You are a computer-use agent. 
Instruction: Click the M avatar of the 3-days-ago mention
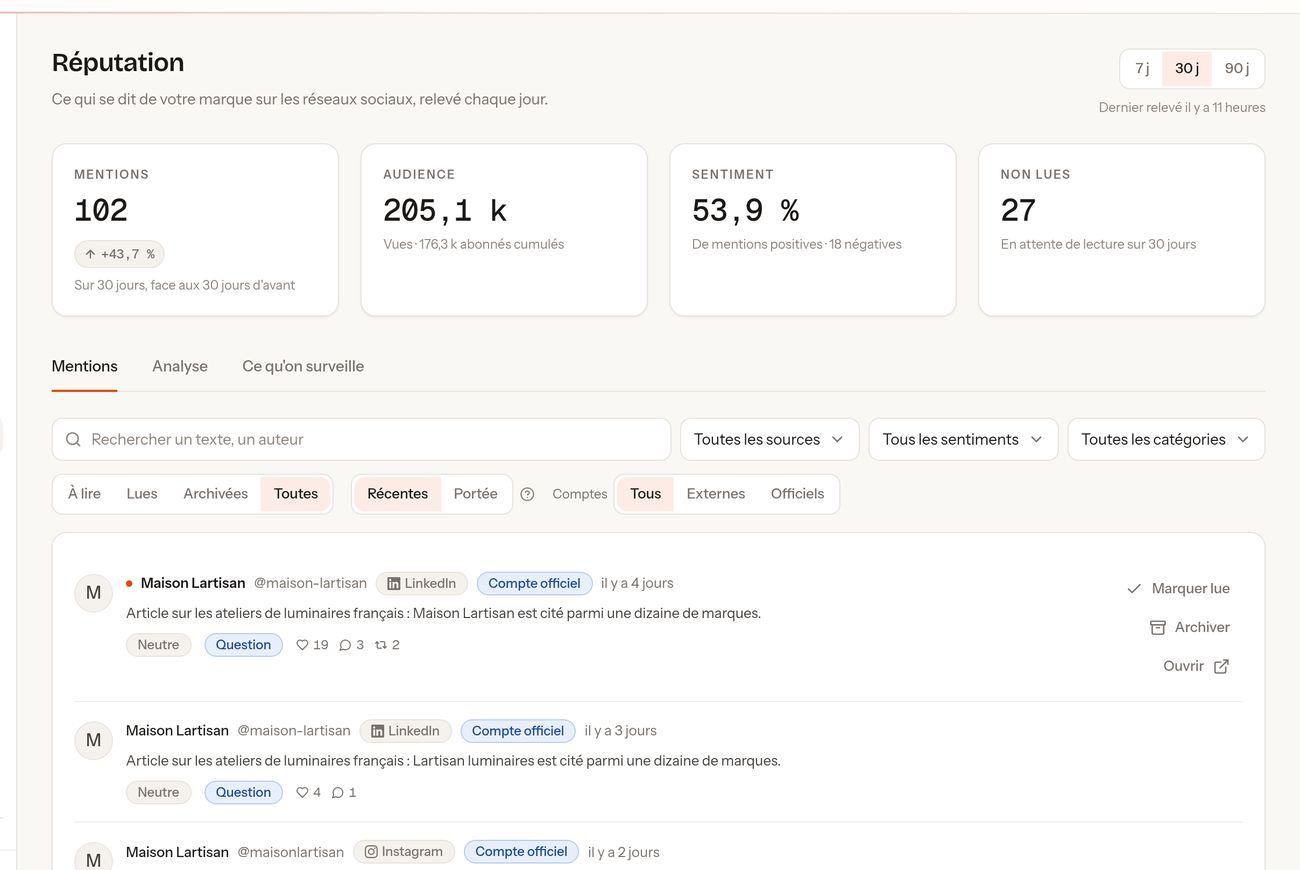pyautogui.click(x=93, y=741)
